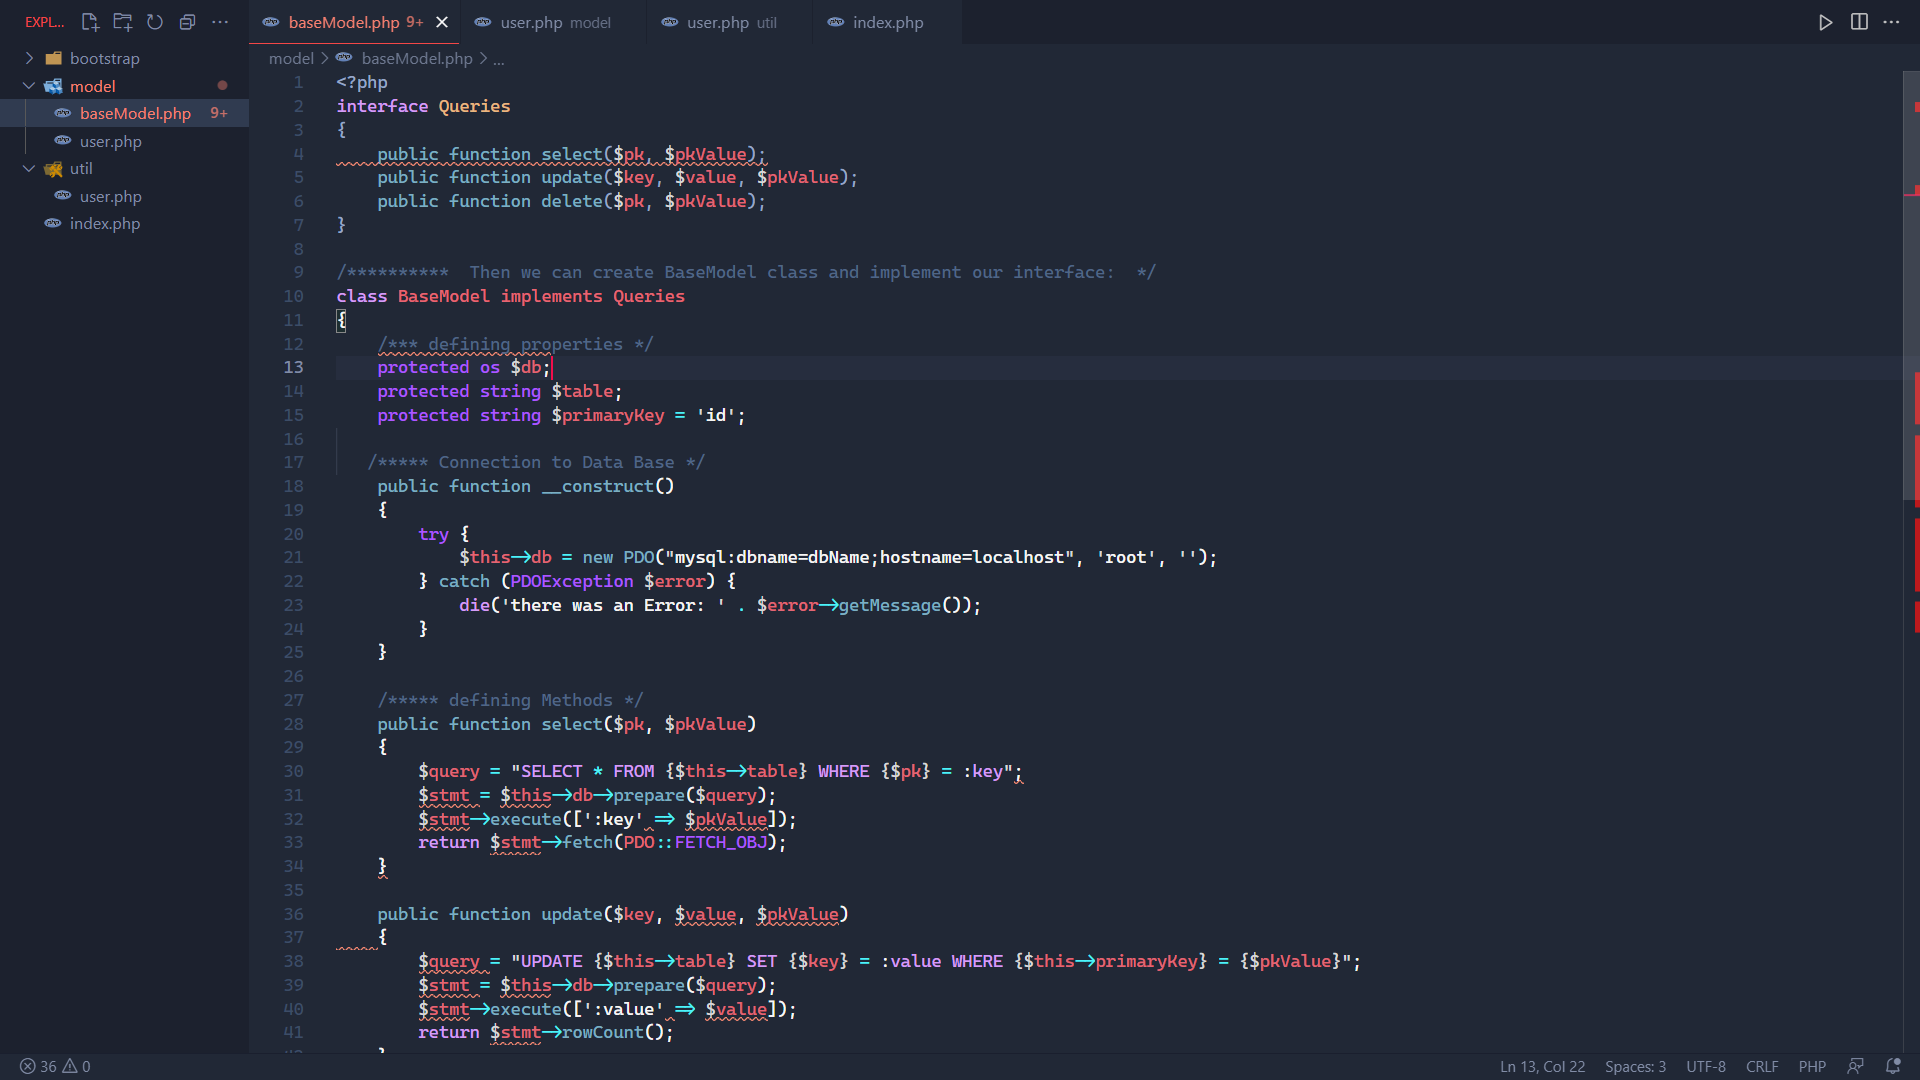Open baseModel.php in the file tree
The height and width of the screenshot is (1080, 1920).
coord(124,113)
